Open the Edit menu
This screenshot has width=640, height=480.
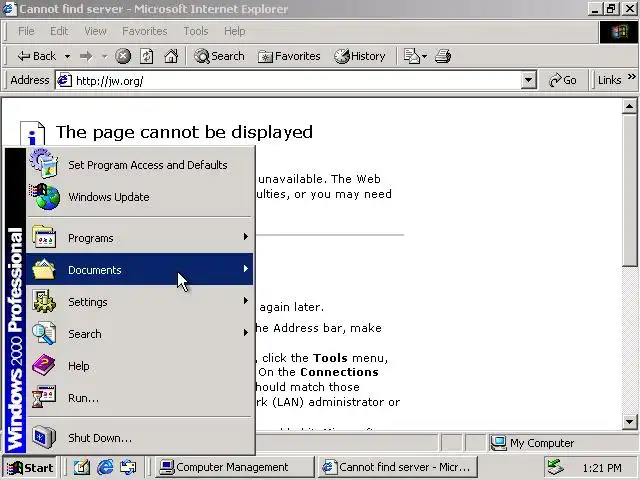(x=59, y=31)
